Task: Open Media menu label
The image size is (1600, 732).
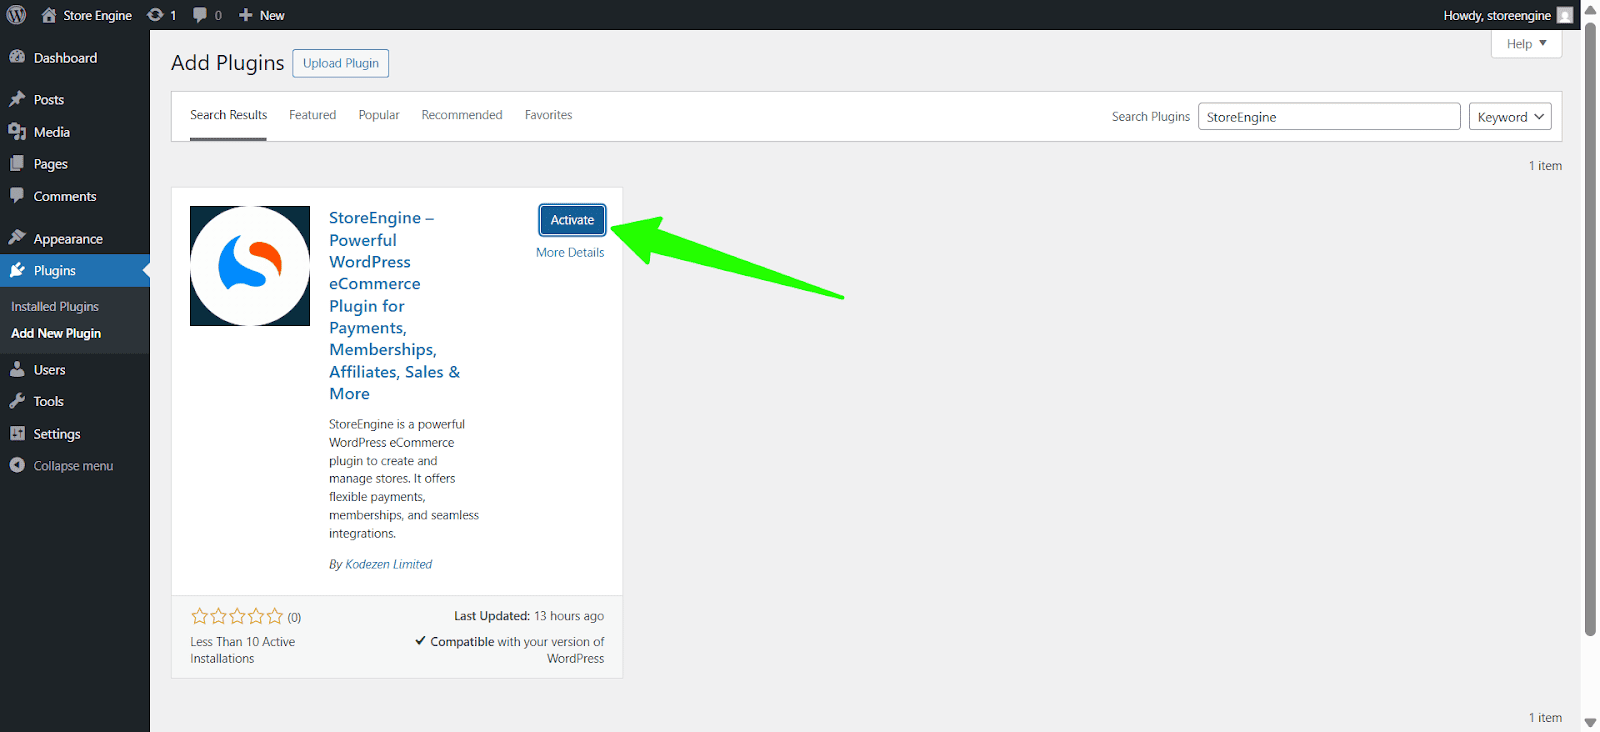Action: tap(52, 132)
